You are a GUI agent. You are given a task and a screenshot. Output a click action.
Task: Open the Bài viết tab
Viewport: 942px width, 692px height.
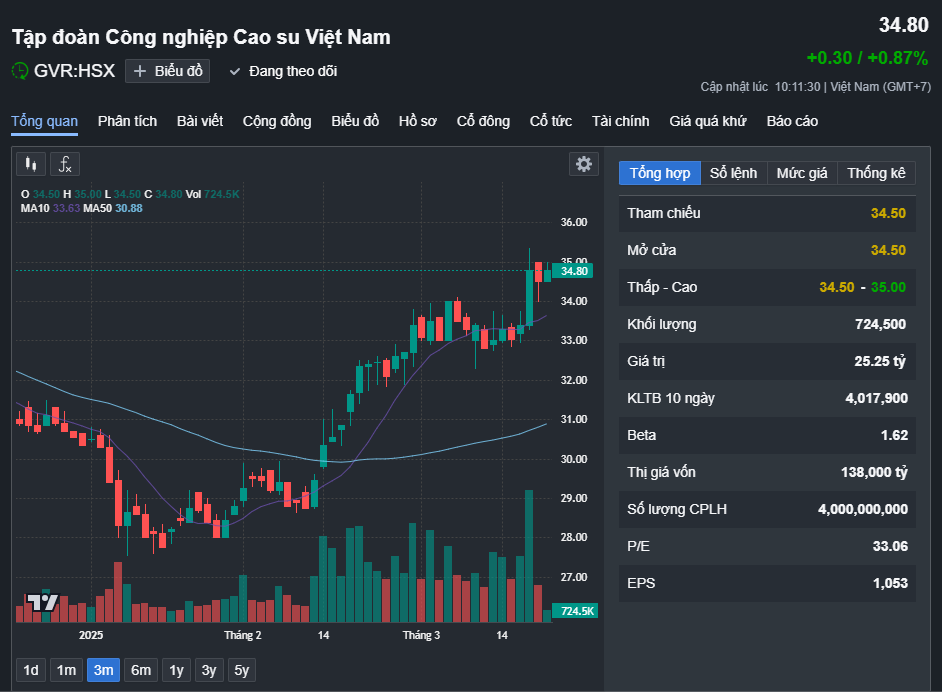200,121
